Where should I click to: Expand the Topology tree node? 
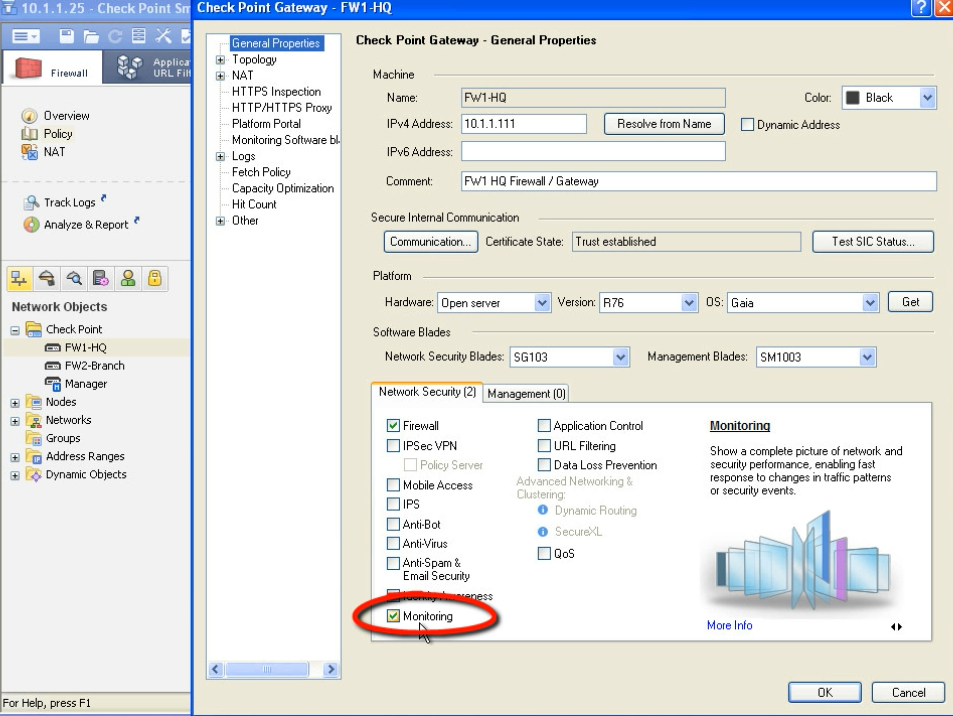(x=220, y=60)
